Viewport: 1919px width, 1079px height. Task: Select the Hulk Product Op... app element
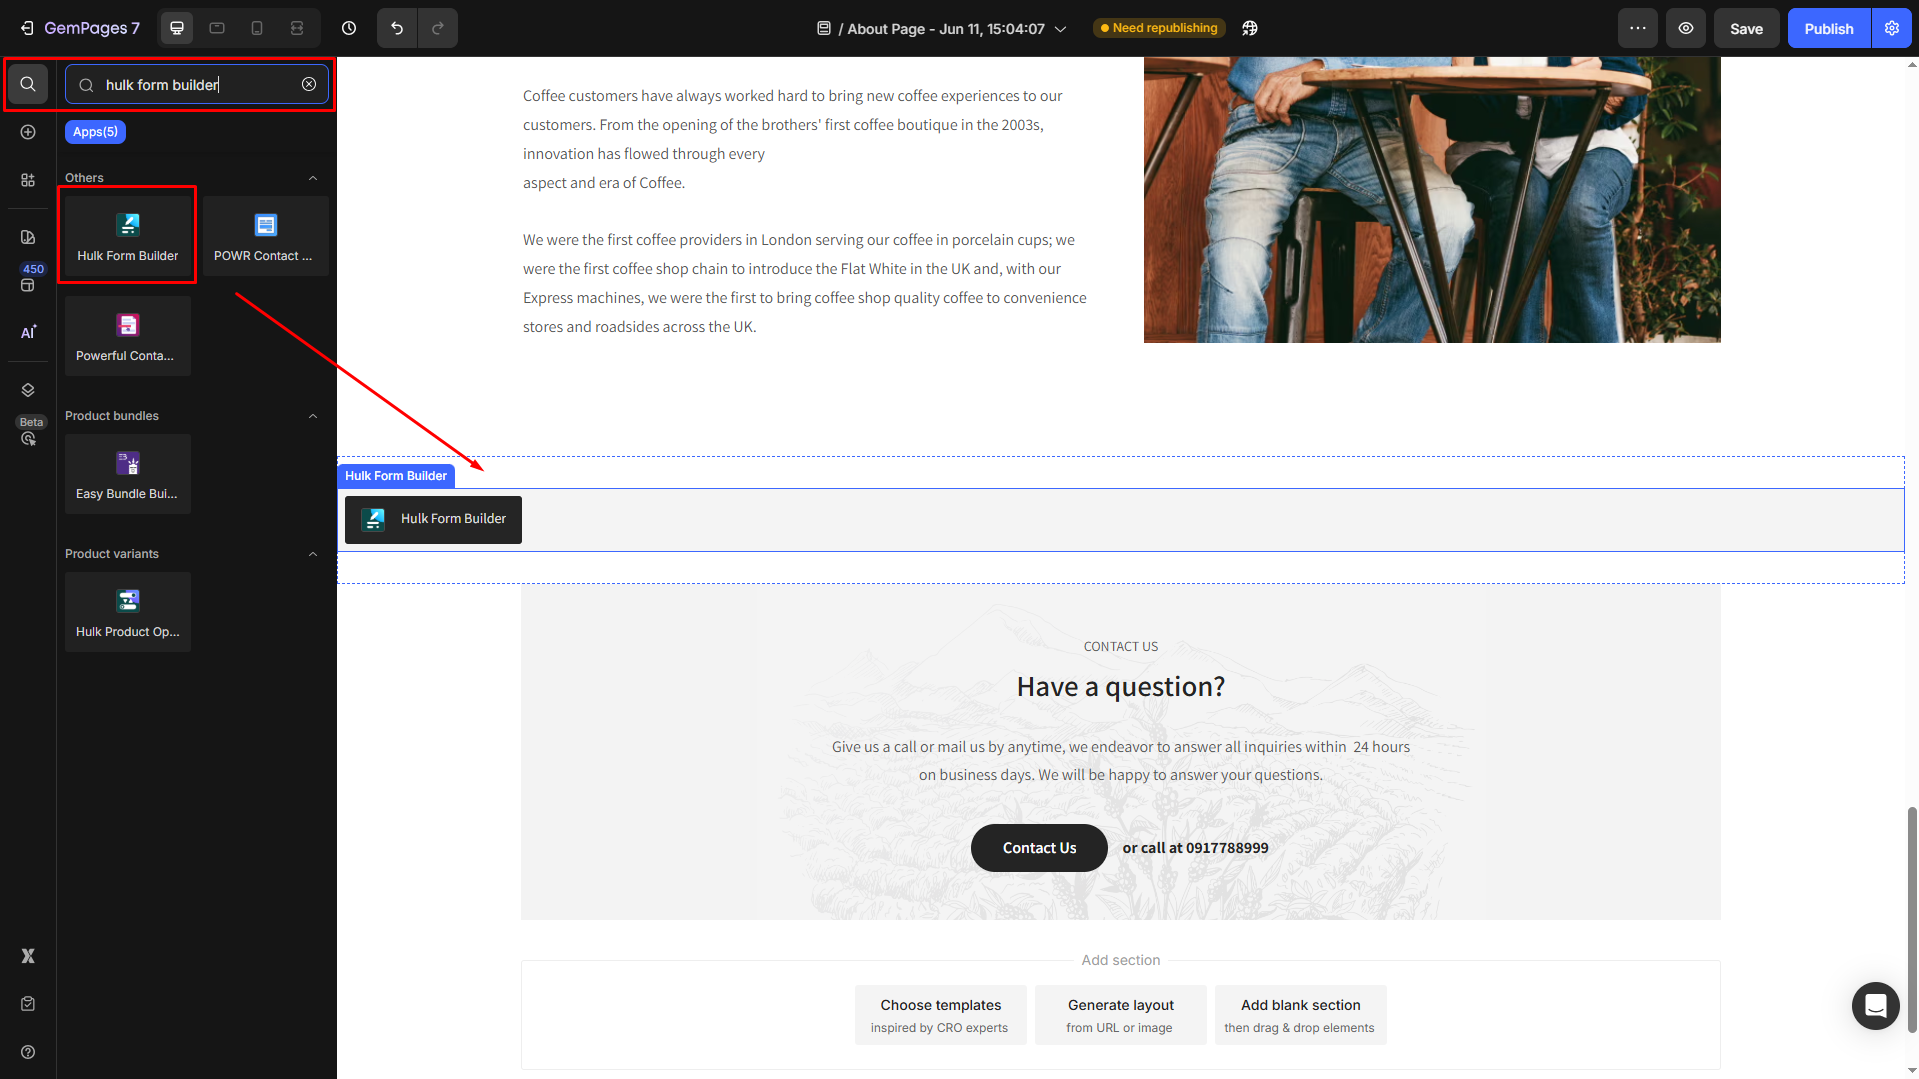[128, 612]
